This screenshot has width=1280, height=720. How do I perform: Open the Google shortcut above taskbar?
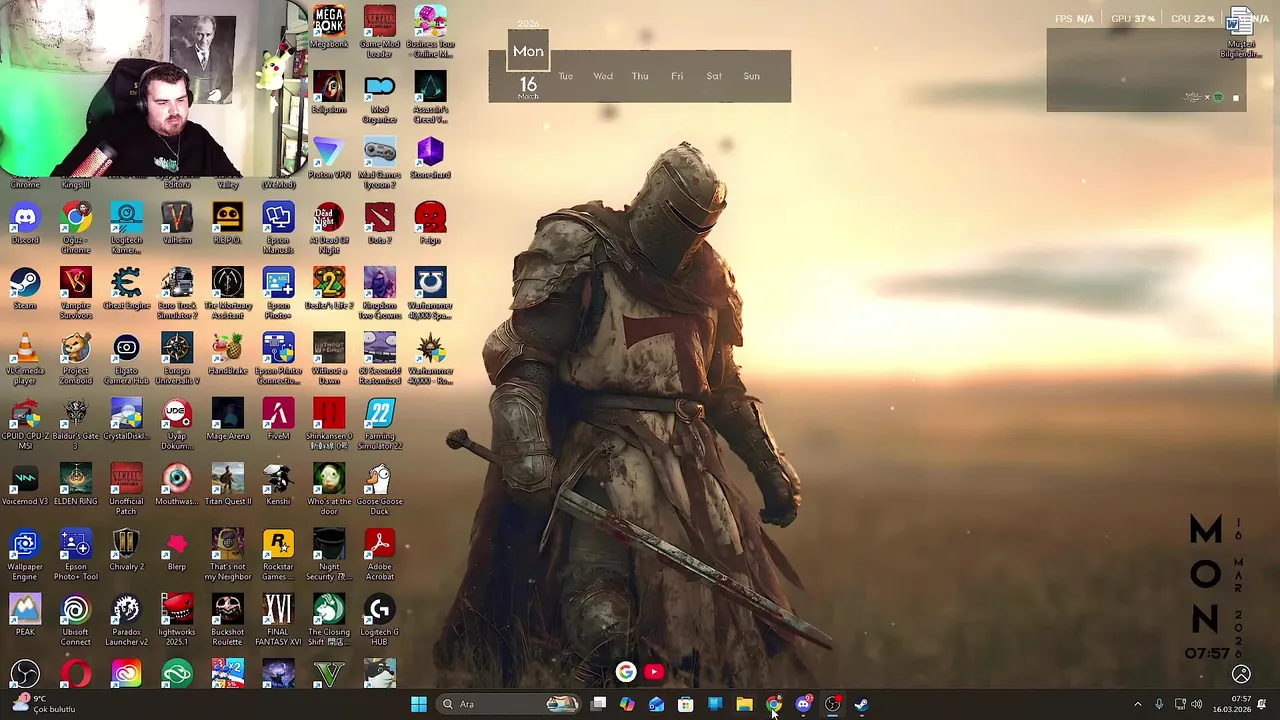[626, 672]
